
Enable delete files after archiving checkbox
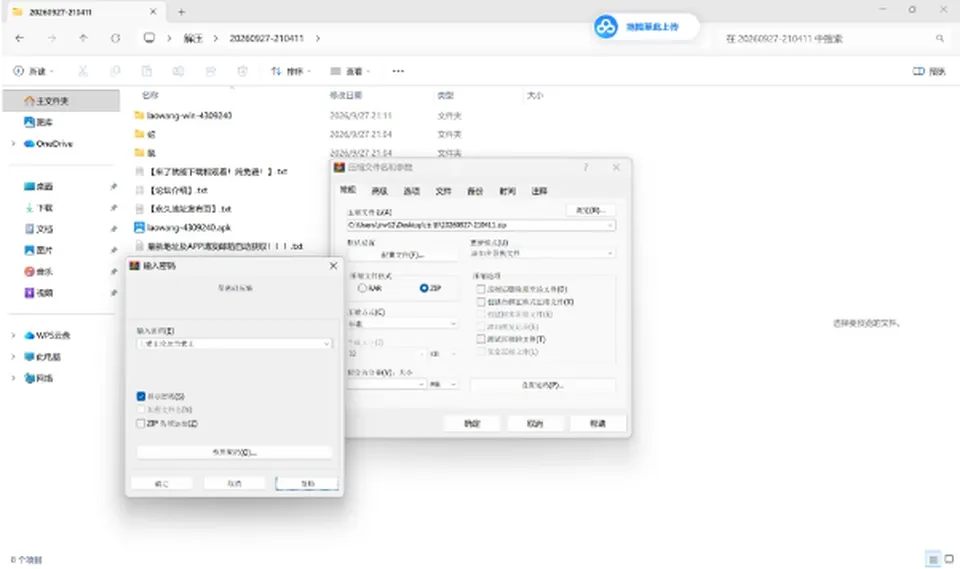click(x=481, y=289)
